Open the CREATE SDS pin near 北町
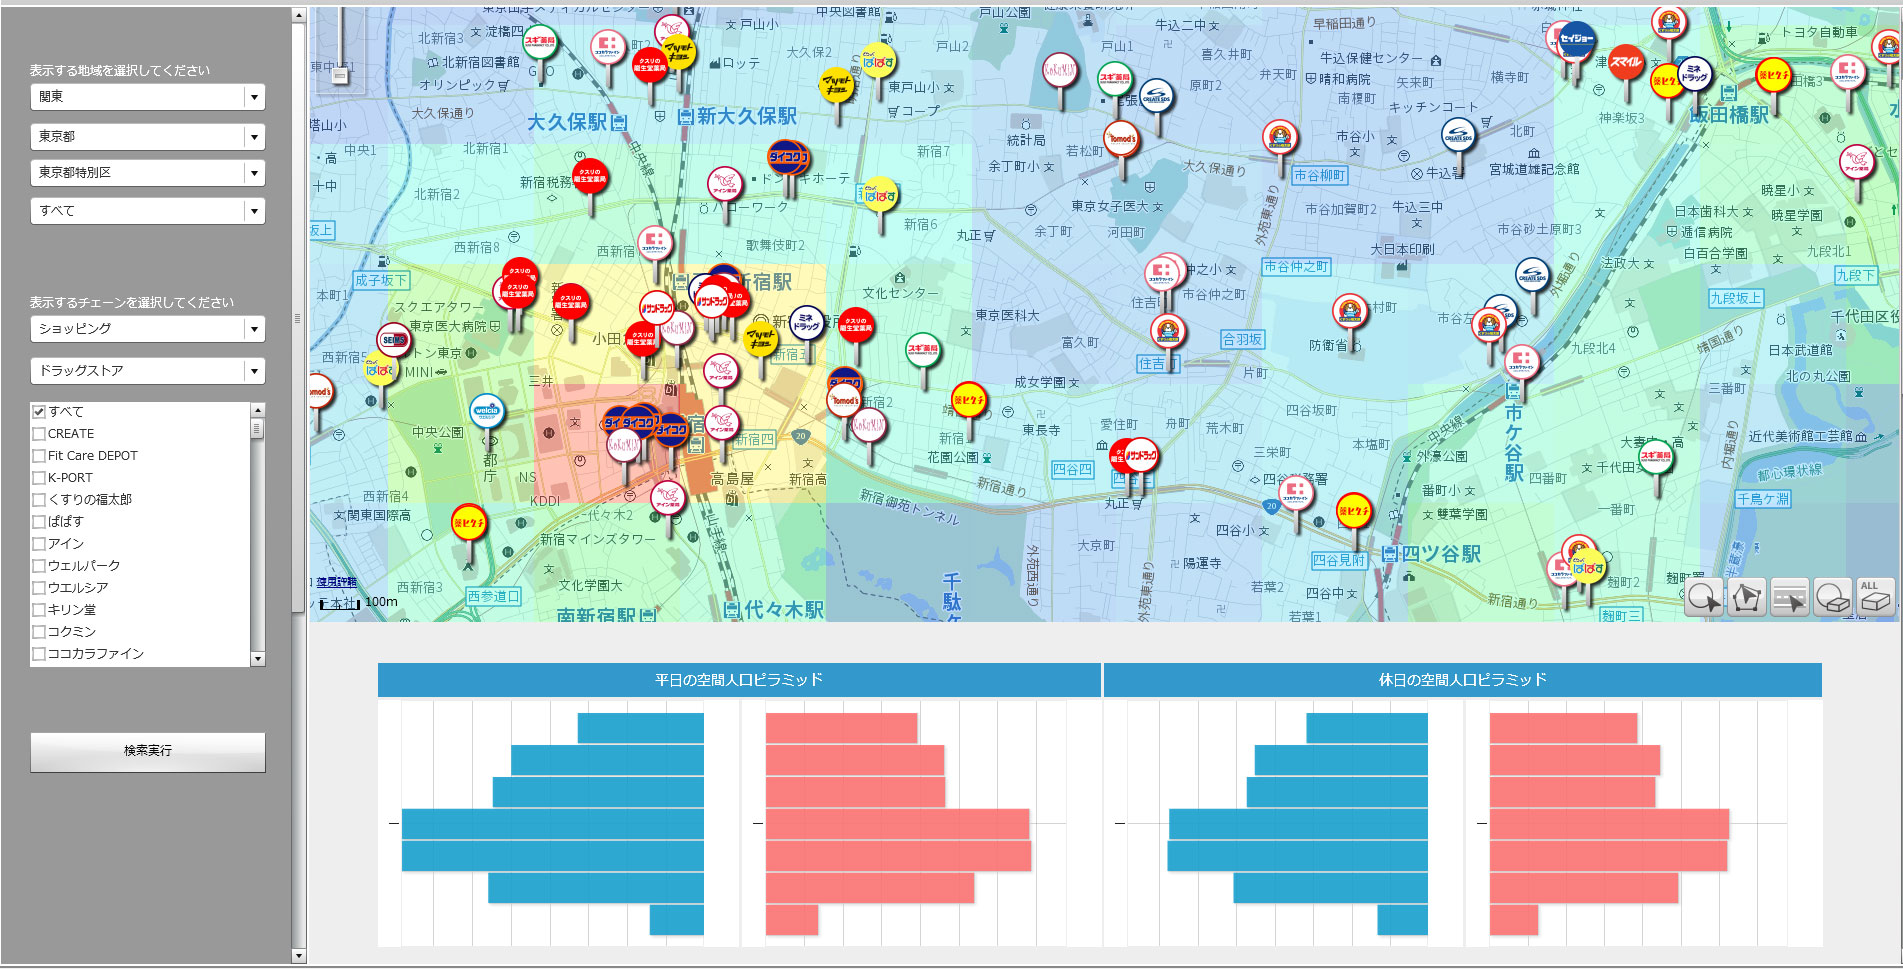Image resolution: width=1903 pixels, height=969 pixels. tap(1458, 135)
